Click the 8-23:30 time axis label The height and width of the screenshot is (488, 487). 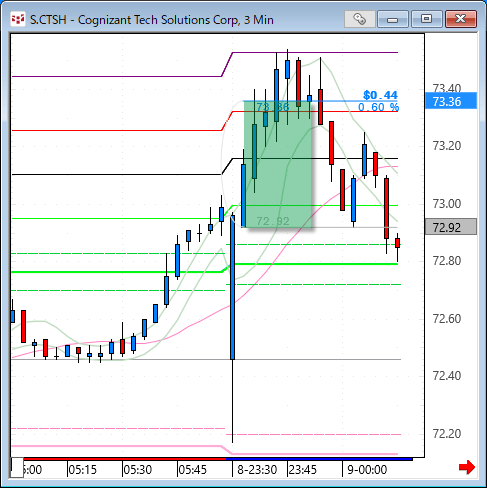[x=257, y=470]
